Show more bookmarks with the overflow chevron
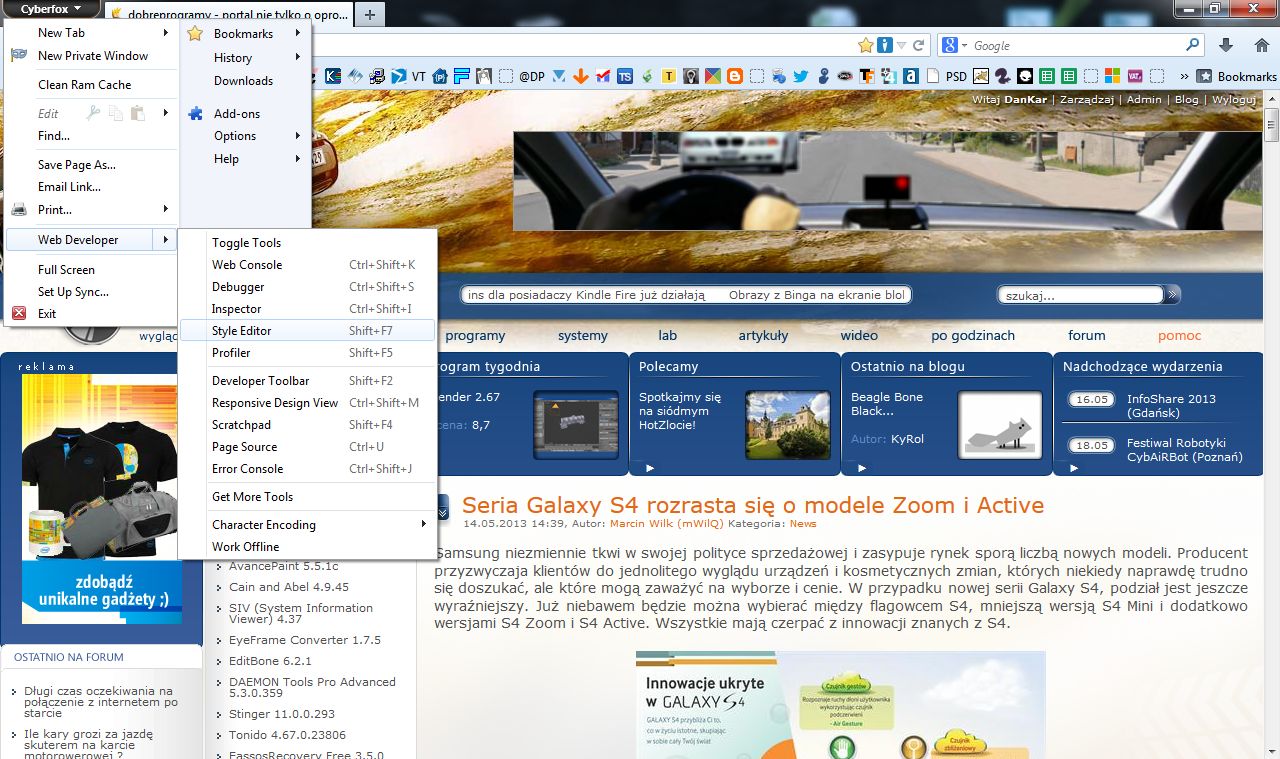1280x759 pixels. click(x=1184, y=76)
